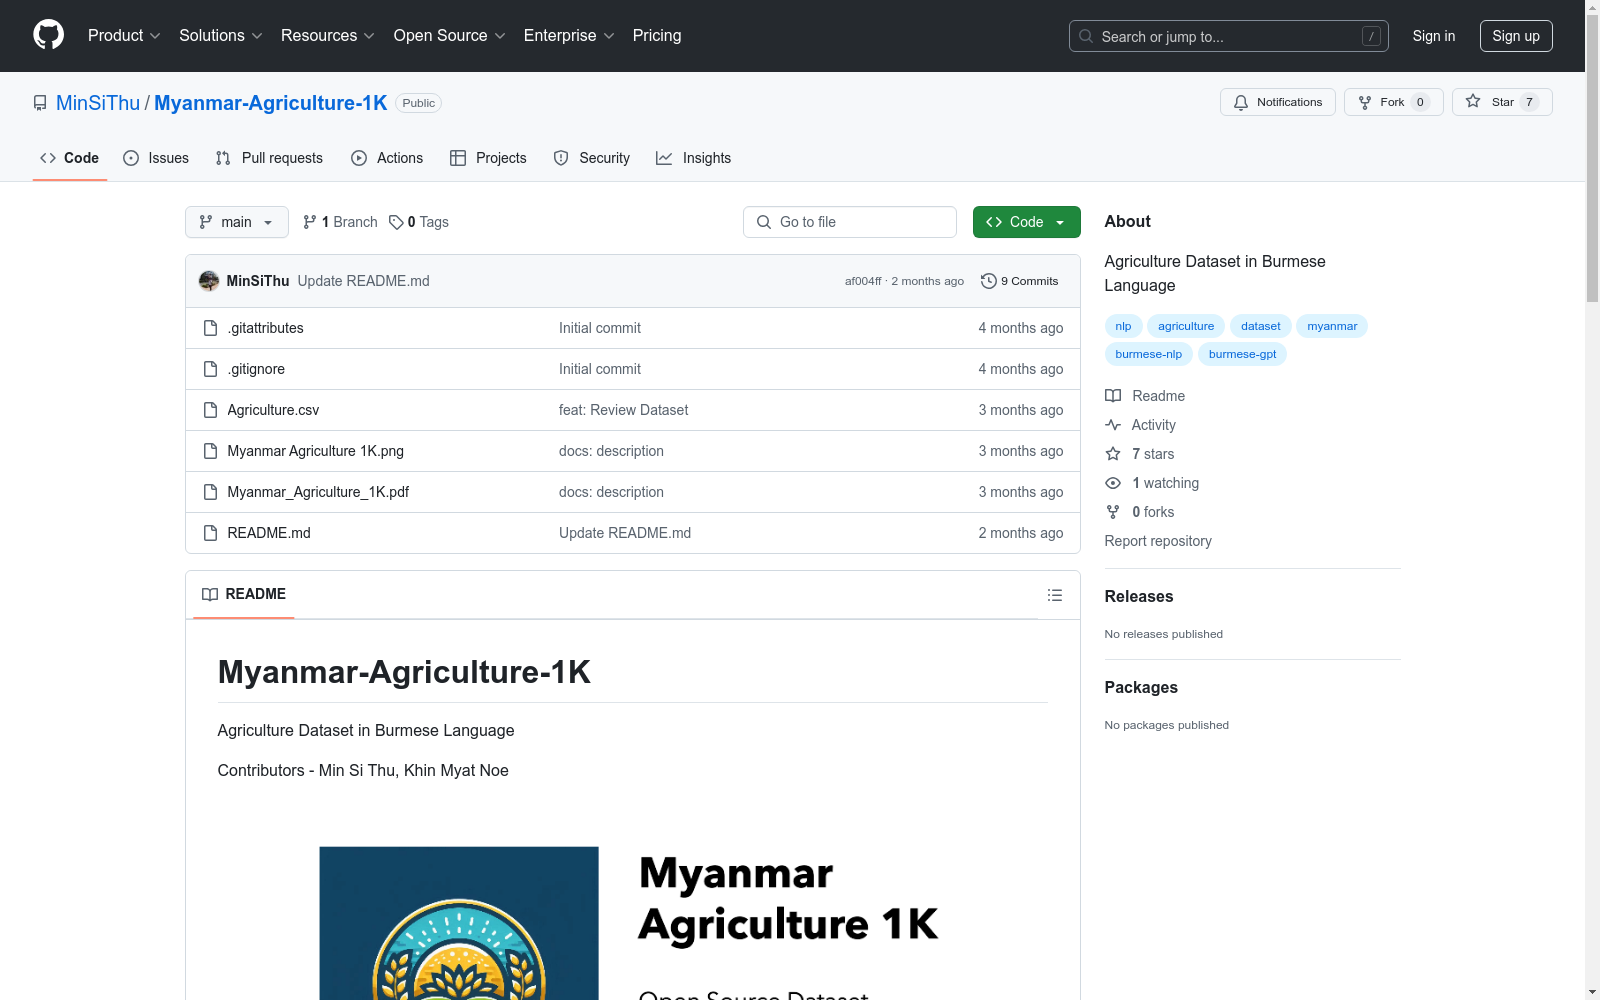Click the star icon next to 7 stars
Image resolution: width=1600 pixels, height=1000 pixels.
pyautogui.click(x=1113, y=454)
